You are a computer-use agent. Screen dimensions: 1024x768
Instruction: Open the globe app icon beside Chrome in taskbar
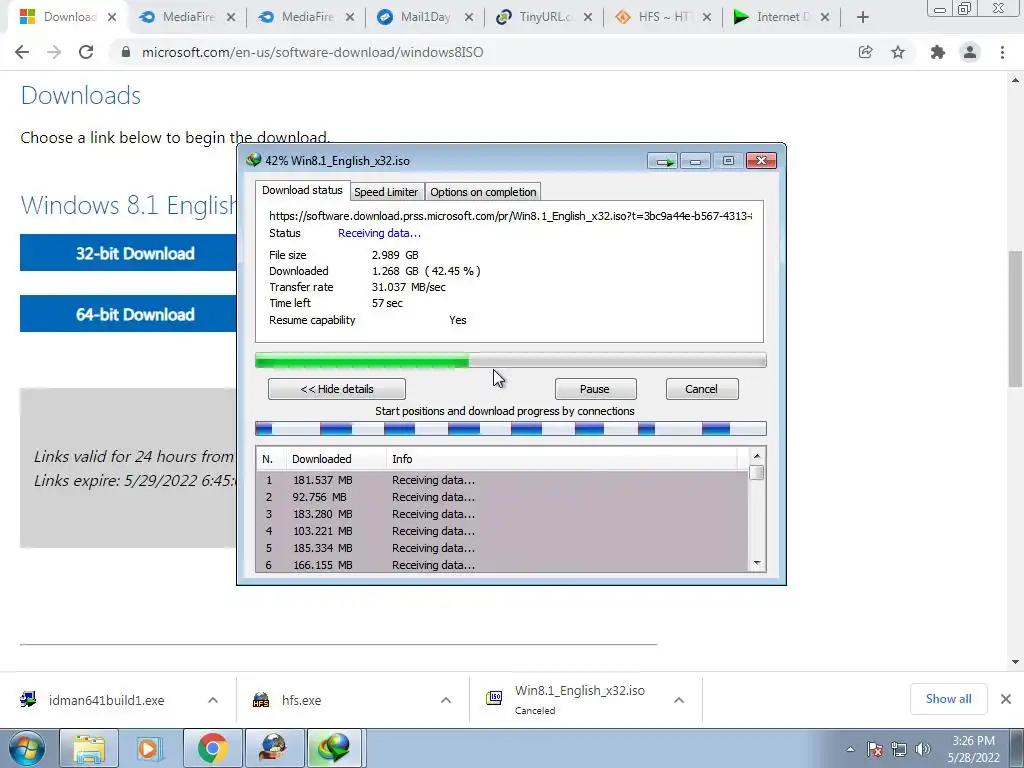[273, 748]
